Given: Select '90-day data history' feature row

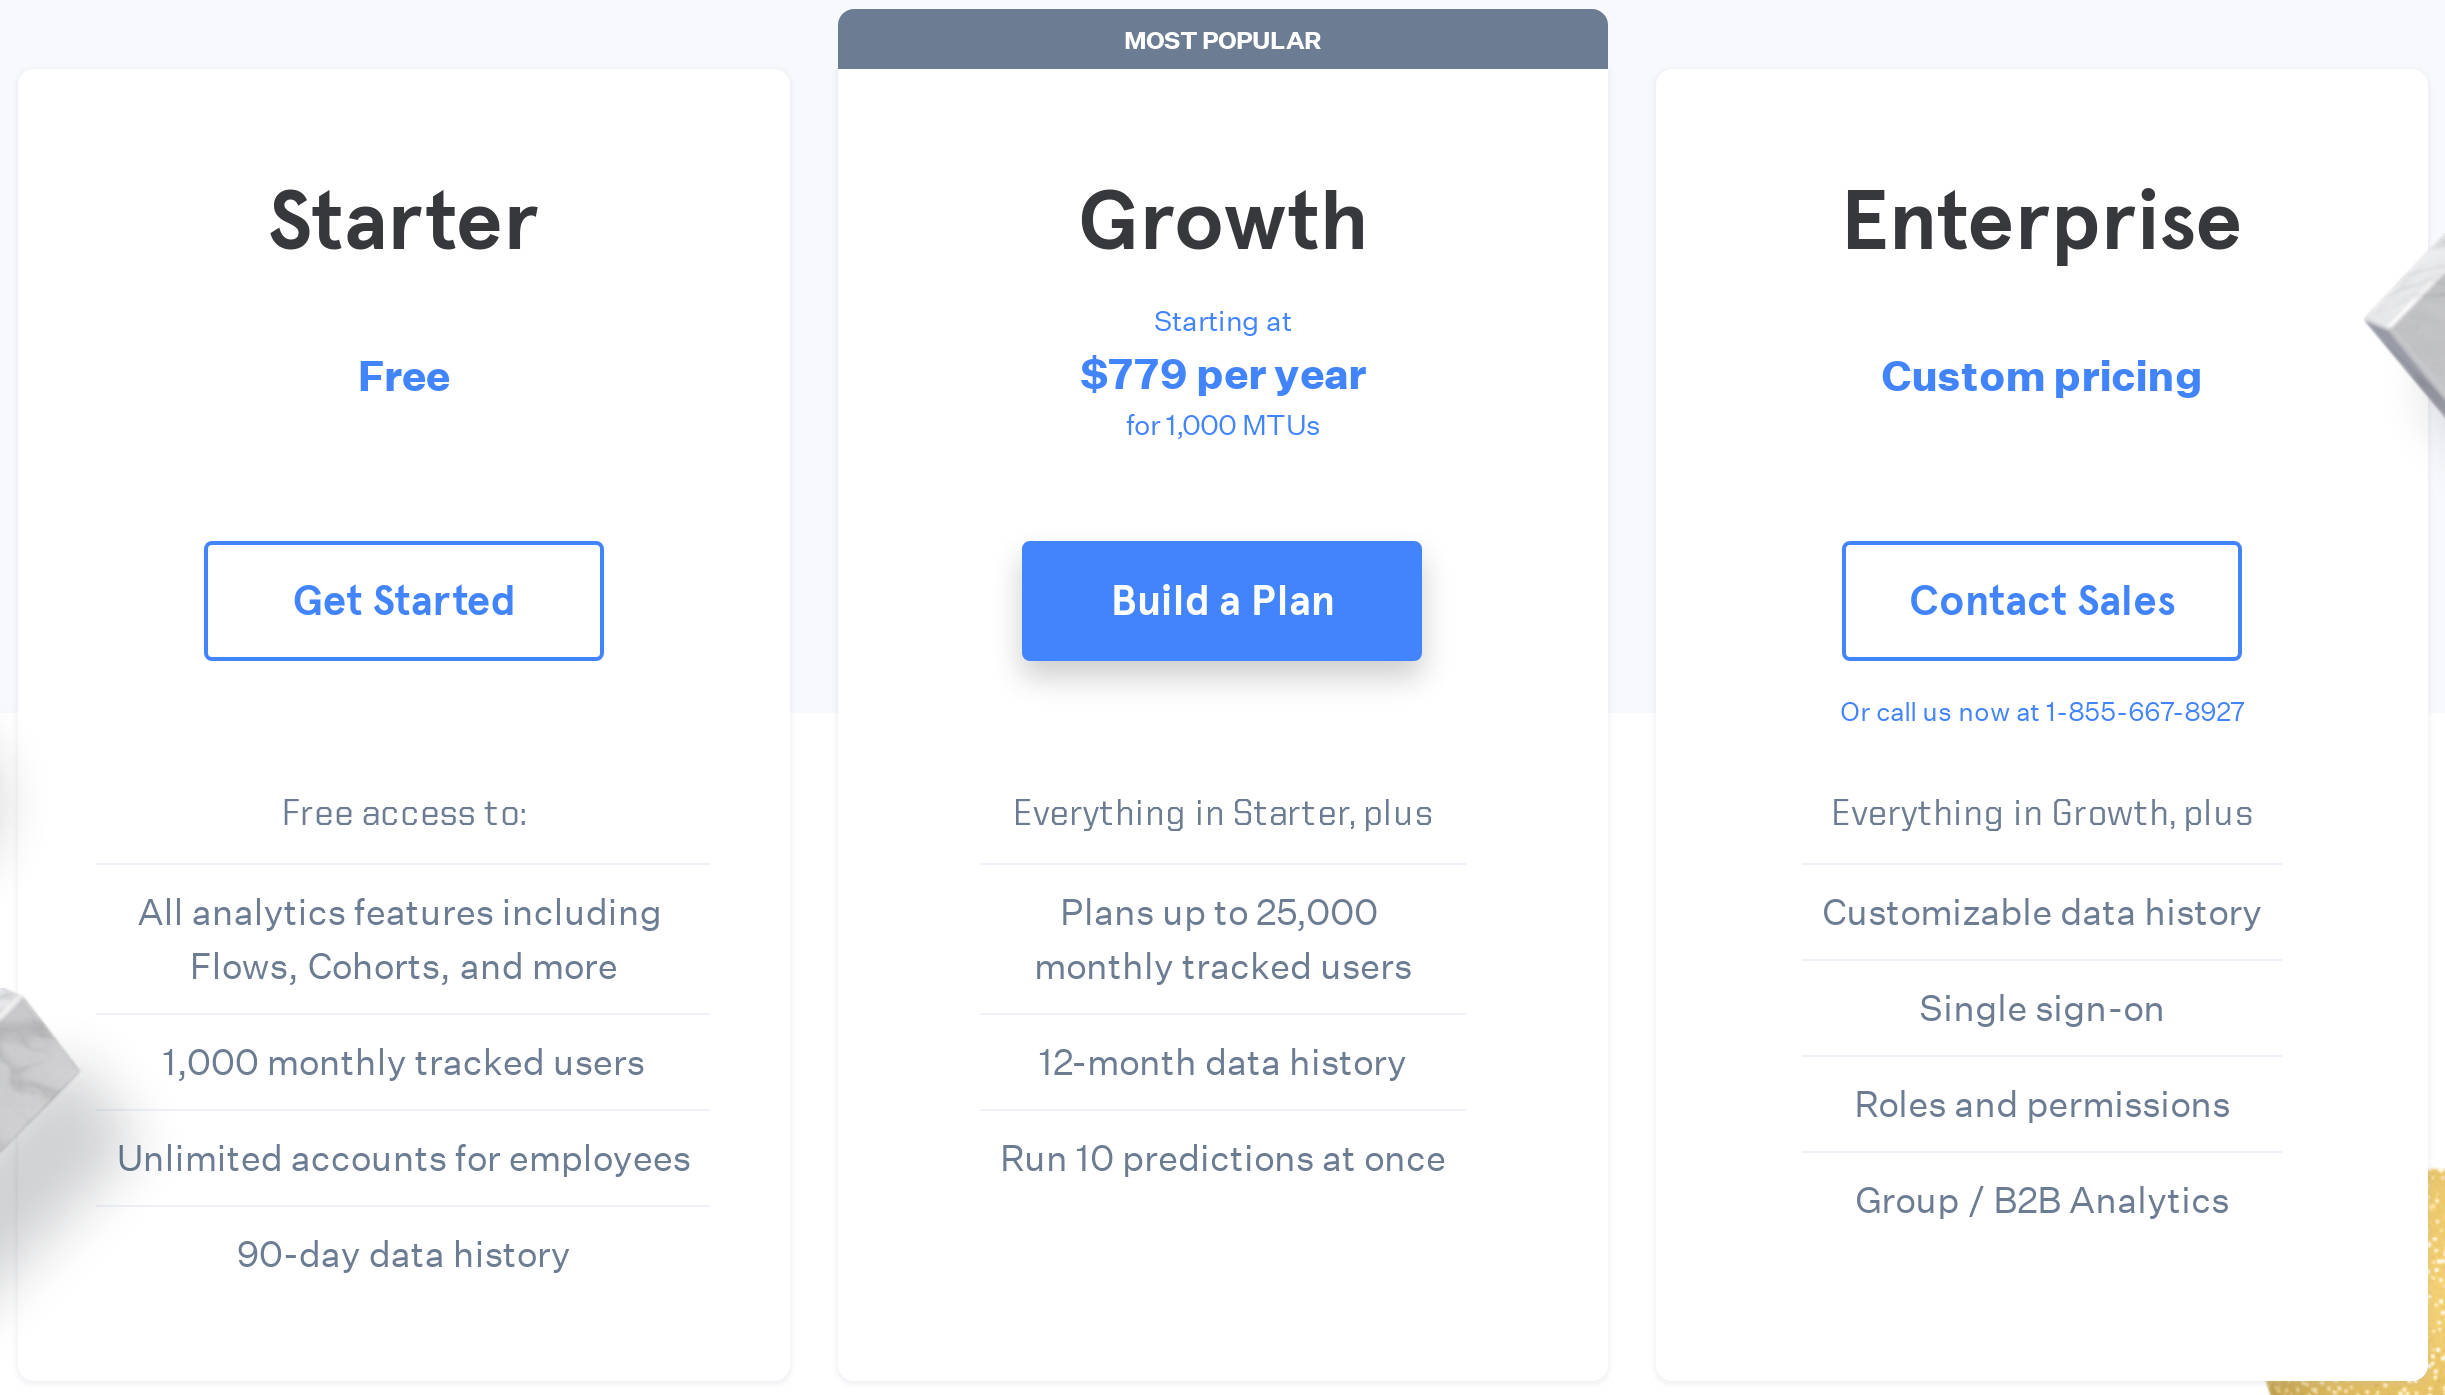Looking at the screenshot, I should point(402,1255).
